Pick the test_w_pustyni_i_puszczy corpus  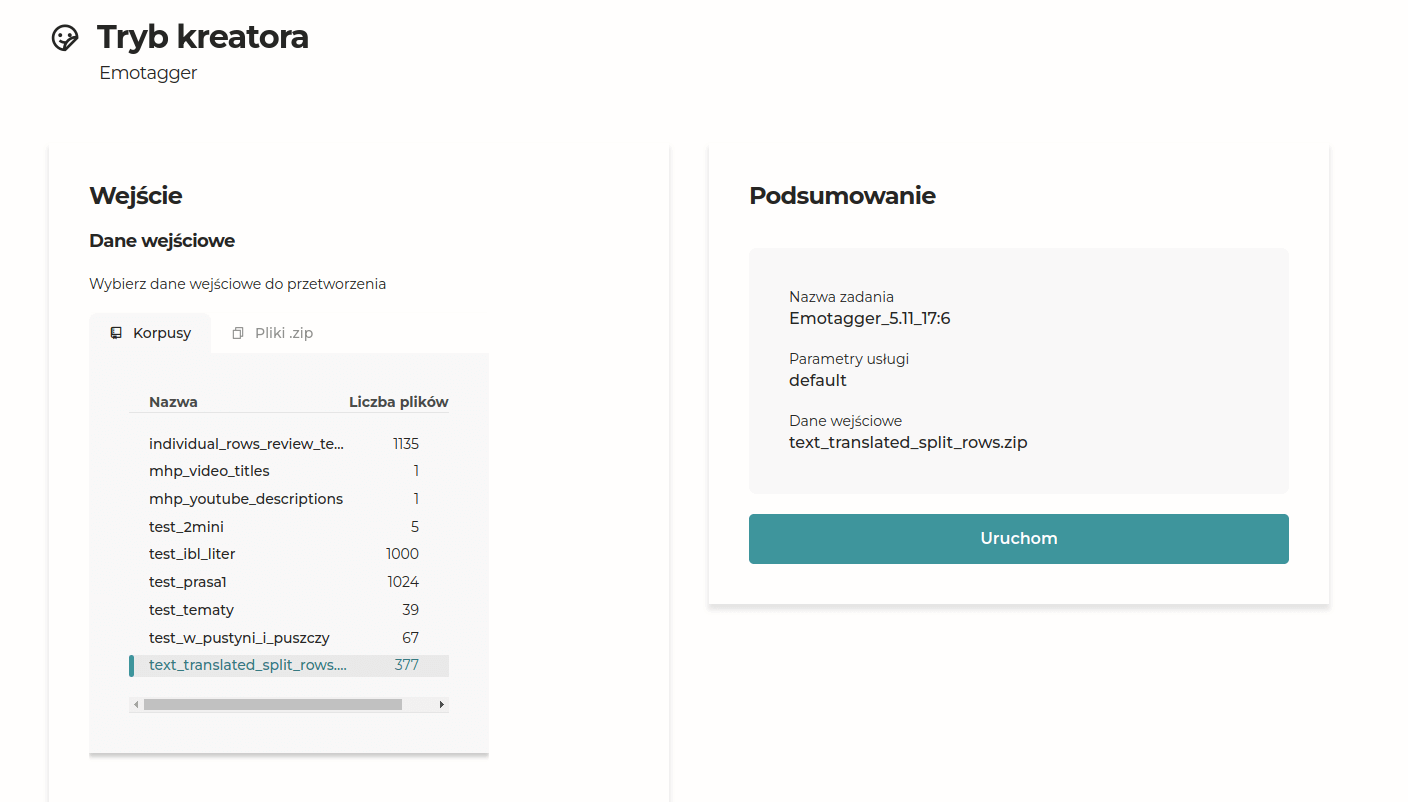tap(289, 638)
